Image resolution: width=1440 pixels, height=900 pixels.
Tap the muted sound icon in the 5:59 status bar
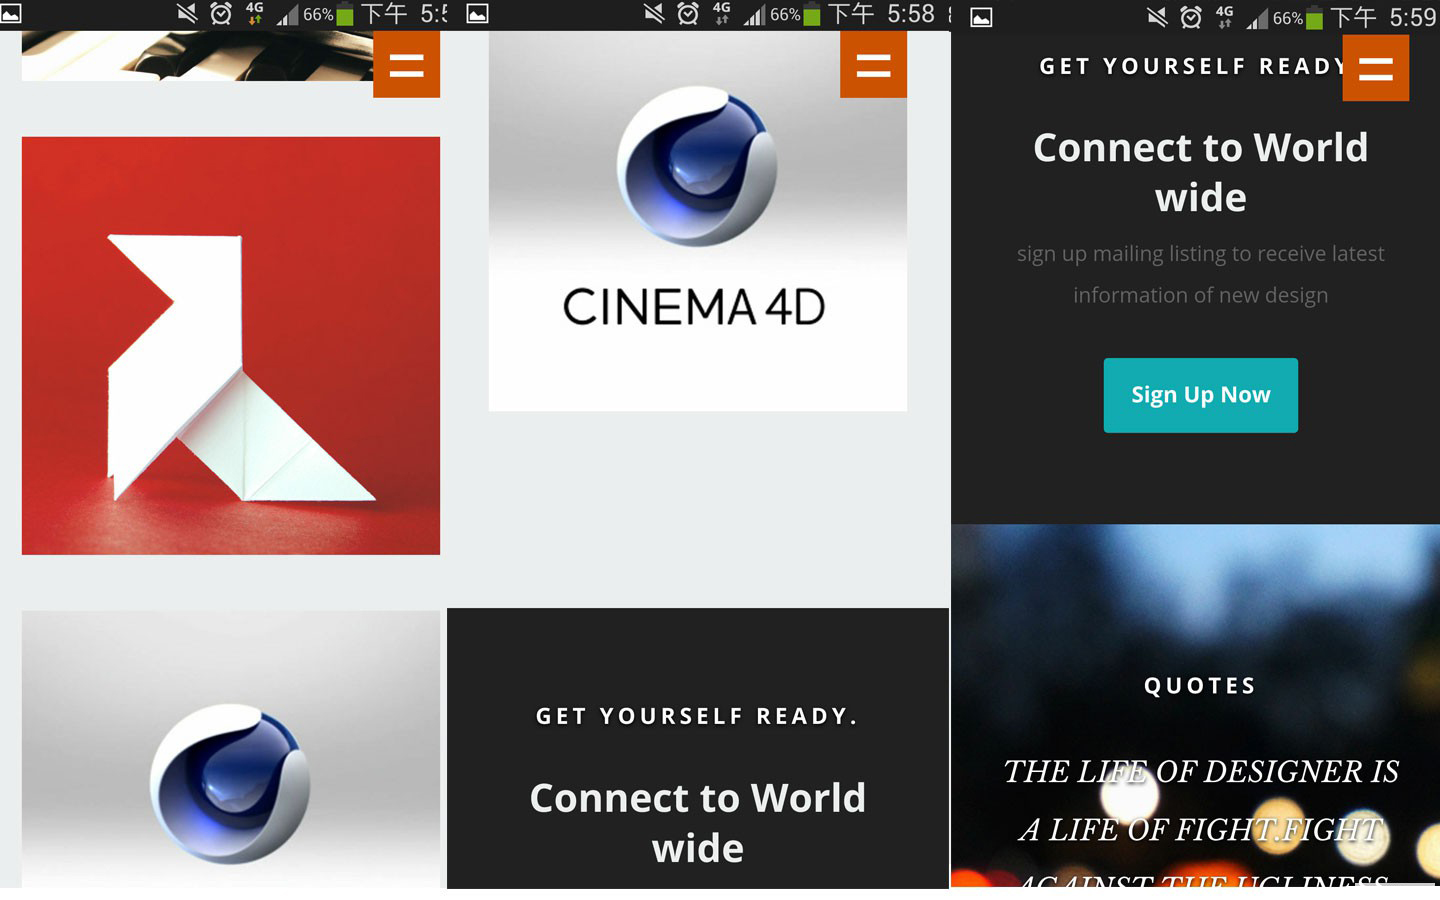click(1157, 17)
